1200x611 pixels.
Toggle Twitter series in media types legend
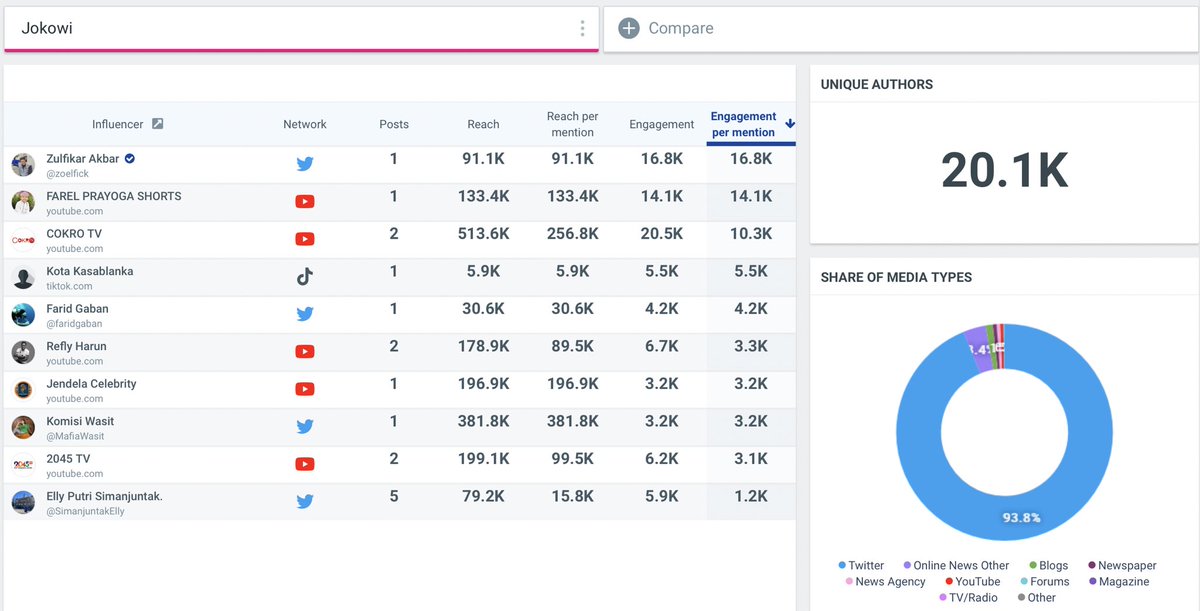[861, 565]
